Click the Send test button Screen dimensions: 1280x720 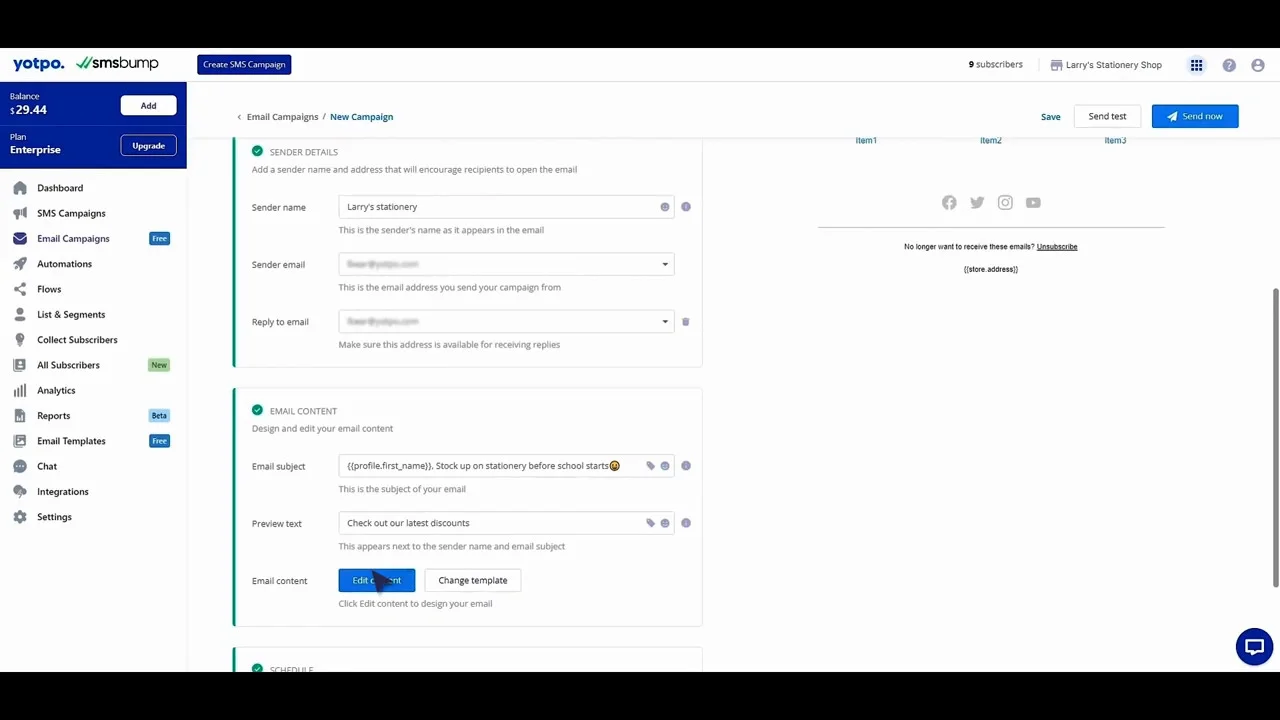pos(1107,116)
